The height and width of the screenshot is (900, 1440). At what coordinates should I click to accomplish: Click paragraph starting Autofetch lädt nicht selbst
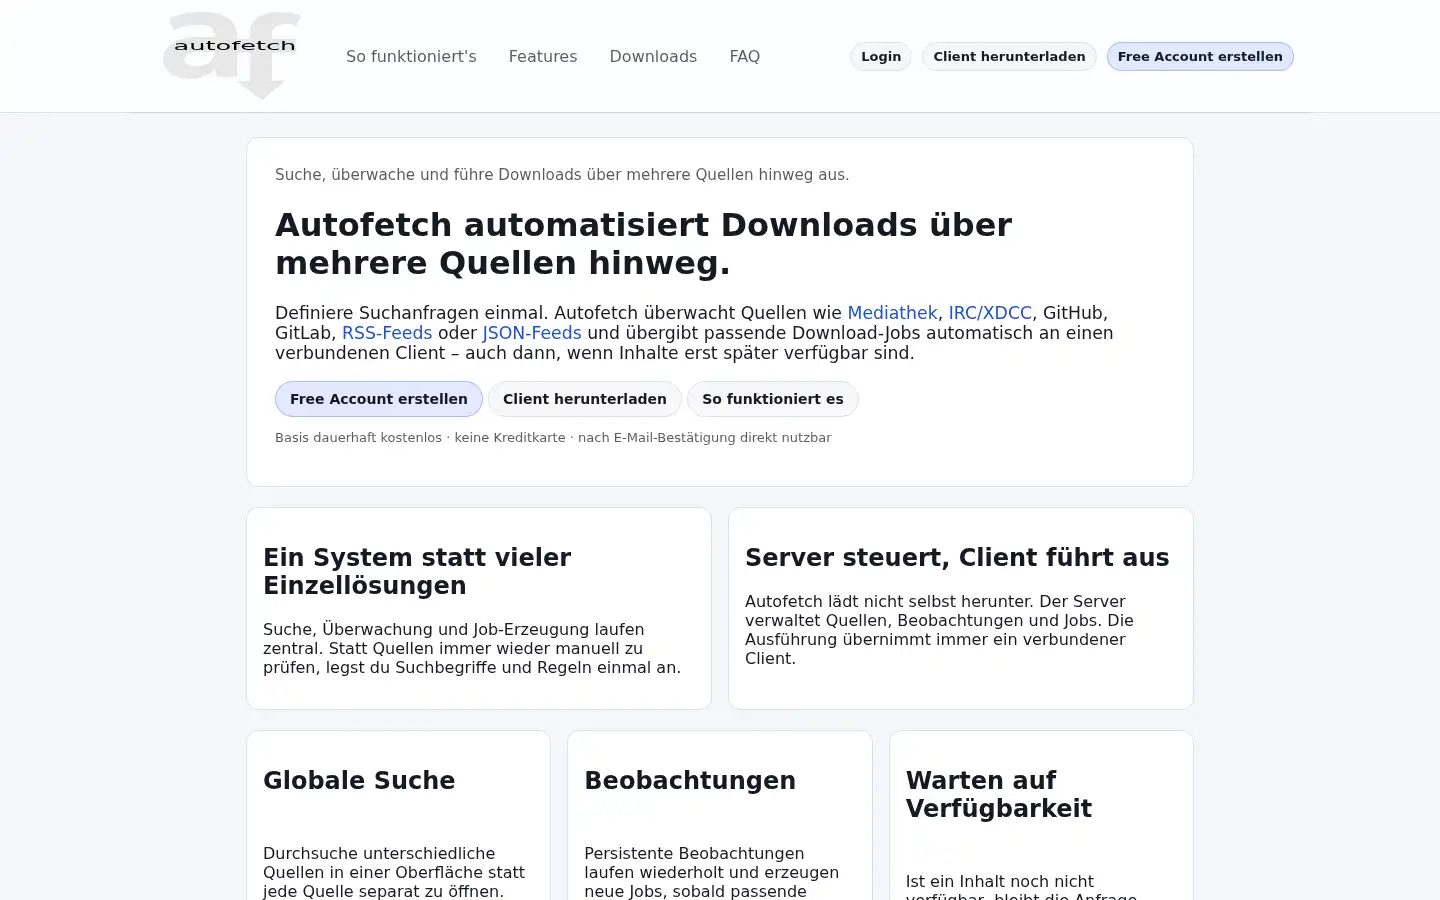pos(940,630)
